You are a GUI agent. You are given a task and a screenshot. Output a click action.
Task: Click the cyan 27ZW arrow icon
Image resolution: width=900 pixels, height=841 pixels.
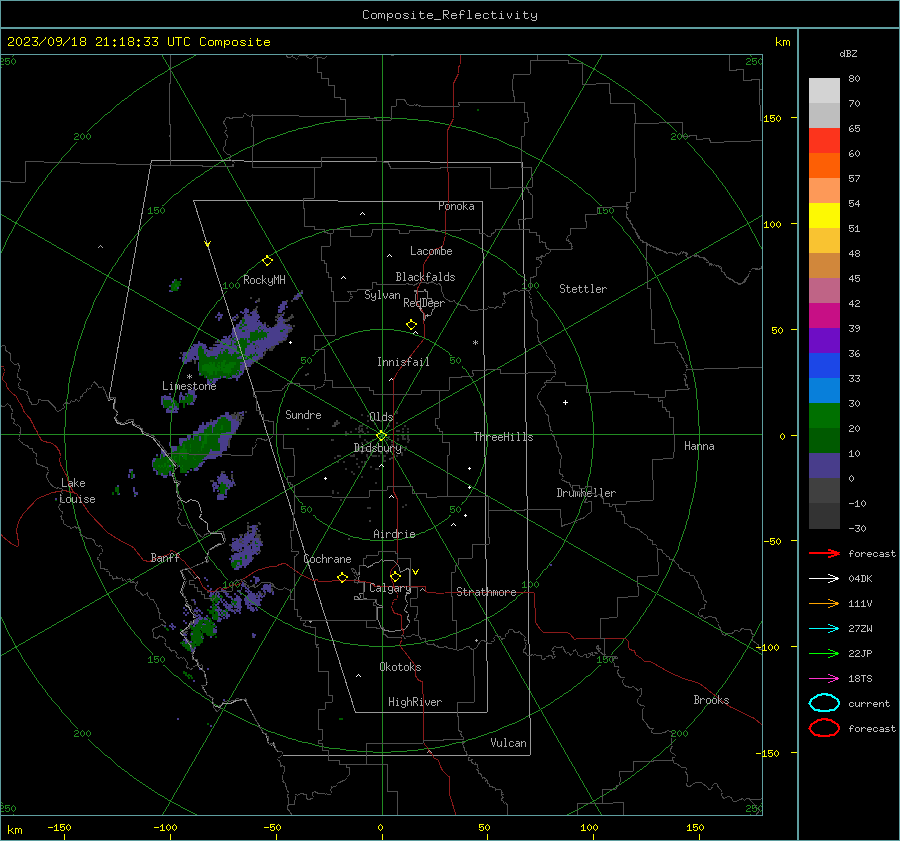click(x=824, y=629)
